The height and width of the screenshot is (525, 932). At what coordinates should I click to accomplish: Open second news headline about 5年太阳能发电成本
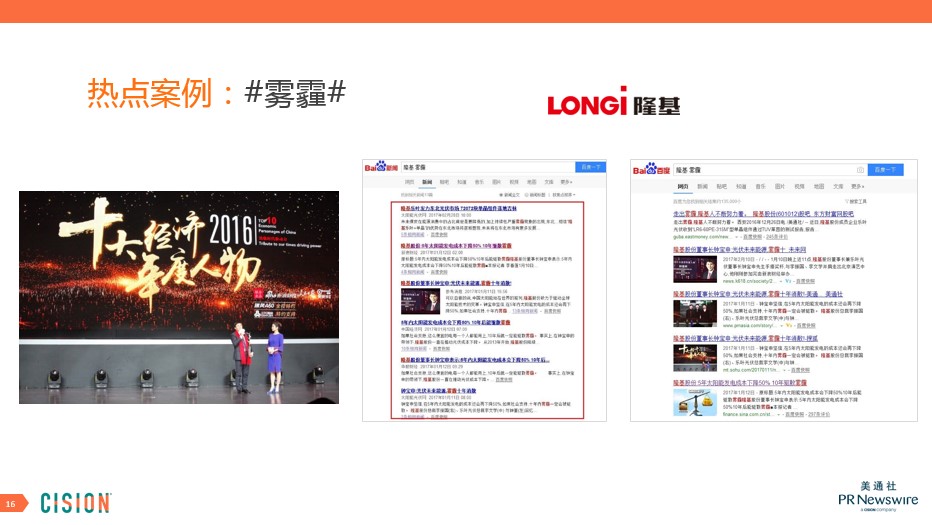pyautogui.click(x=456, y=246)
